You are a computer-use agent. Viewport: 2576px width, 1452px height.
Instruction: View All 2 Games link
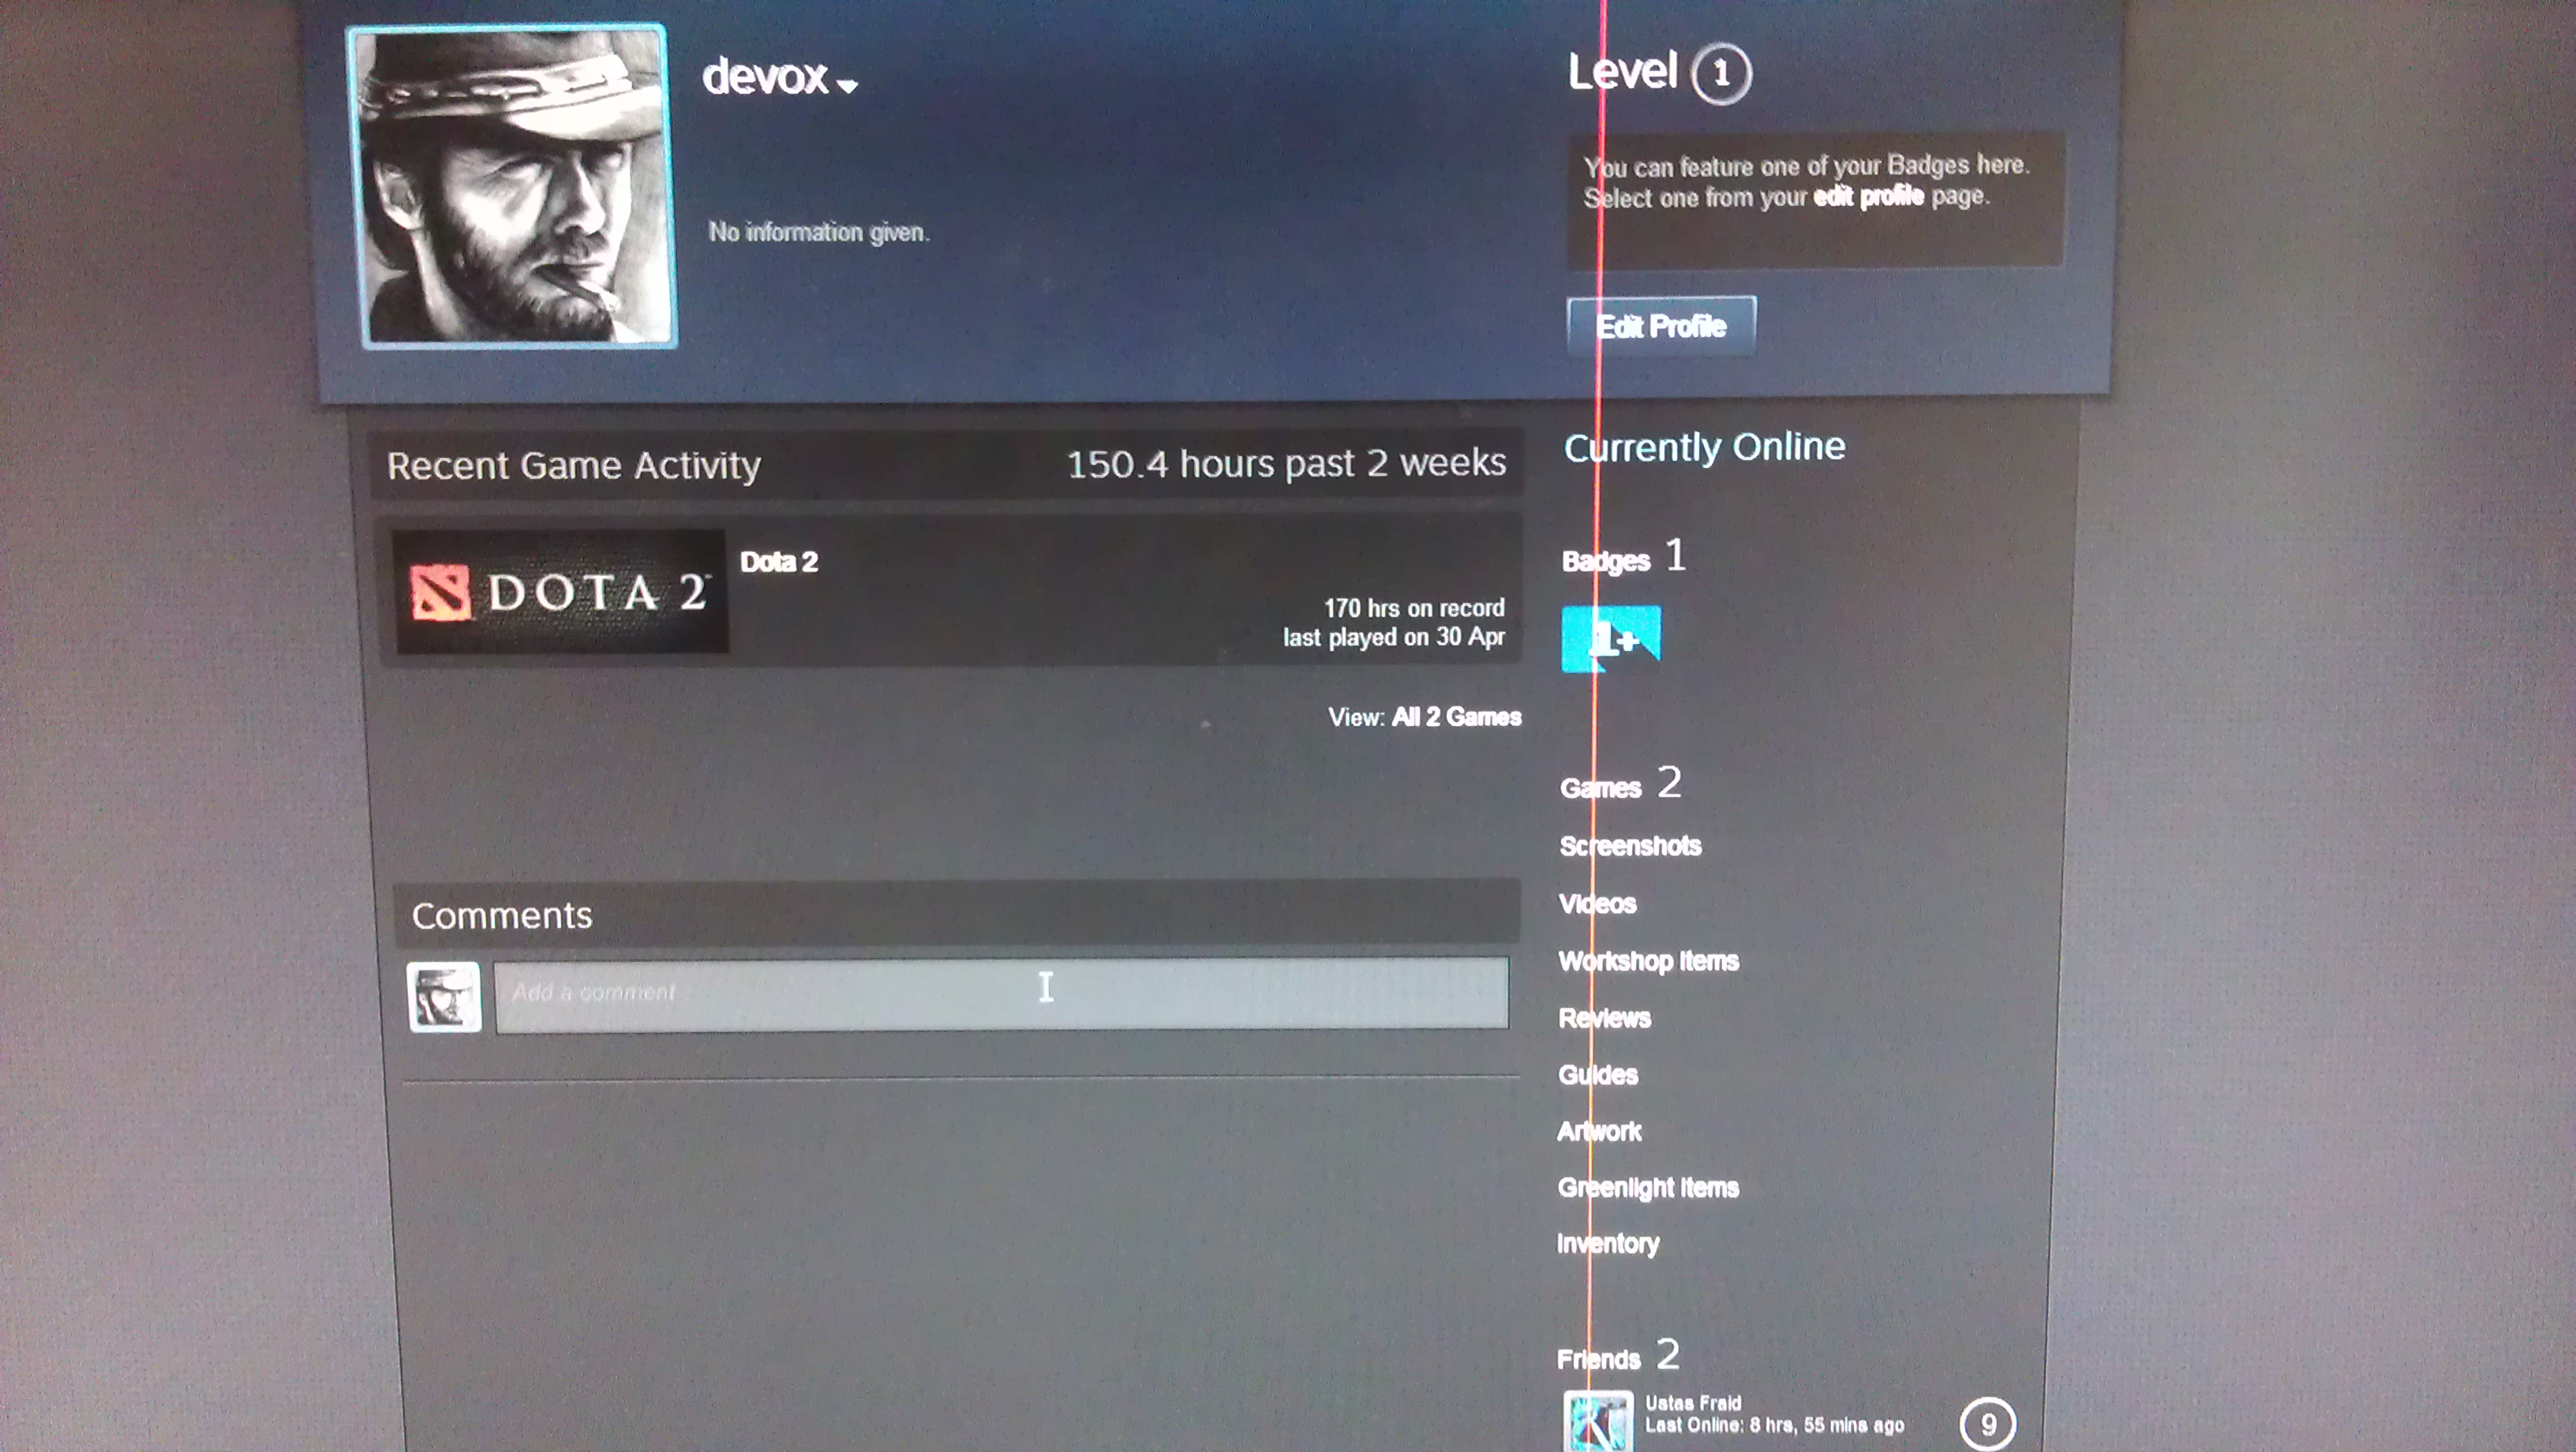1456,717
